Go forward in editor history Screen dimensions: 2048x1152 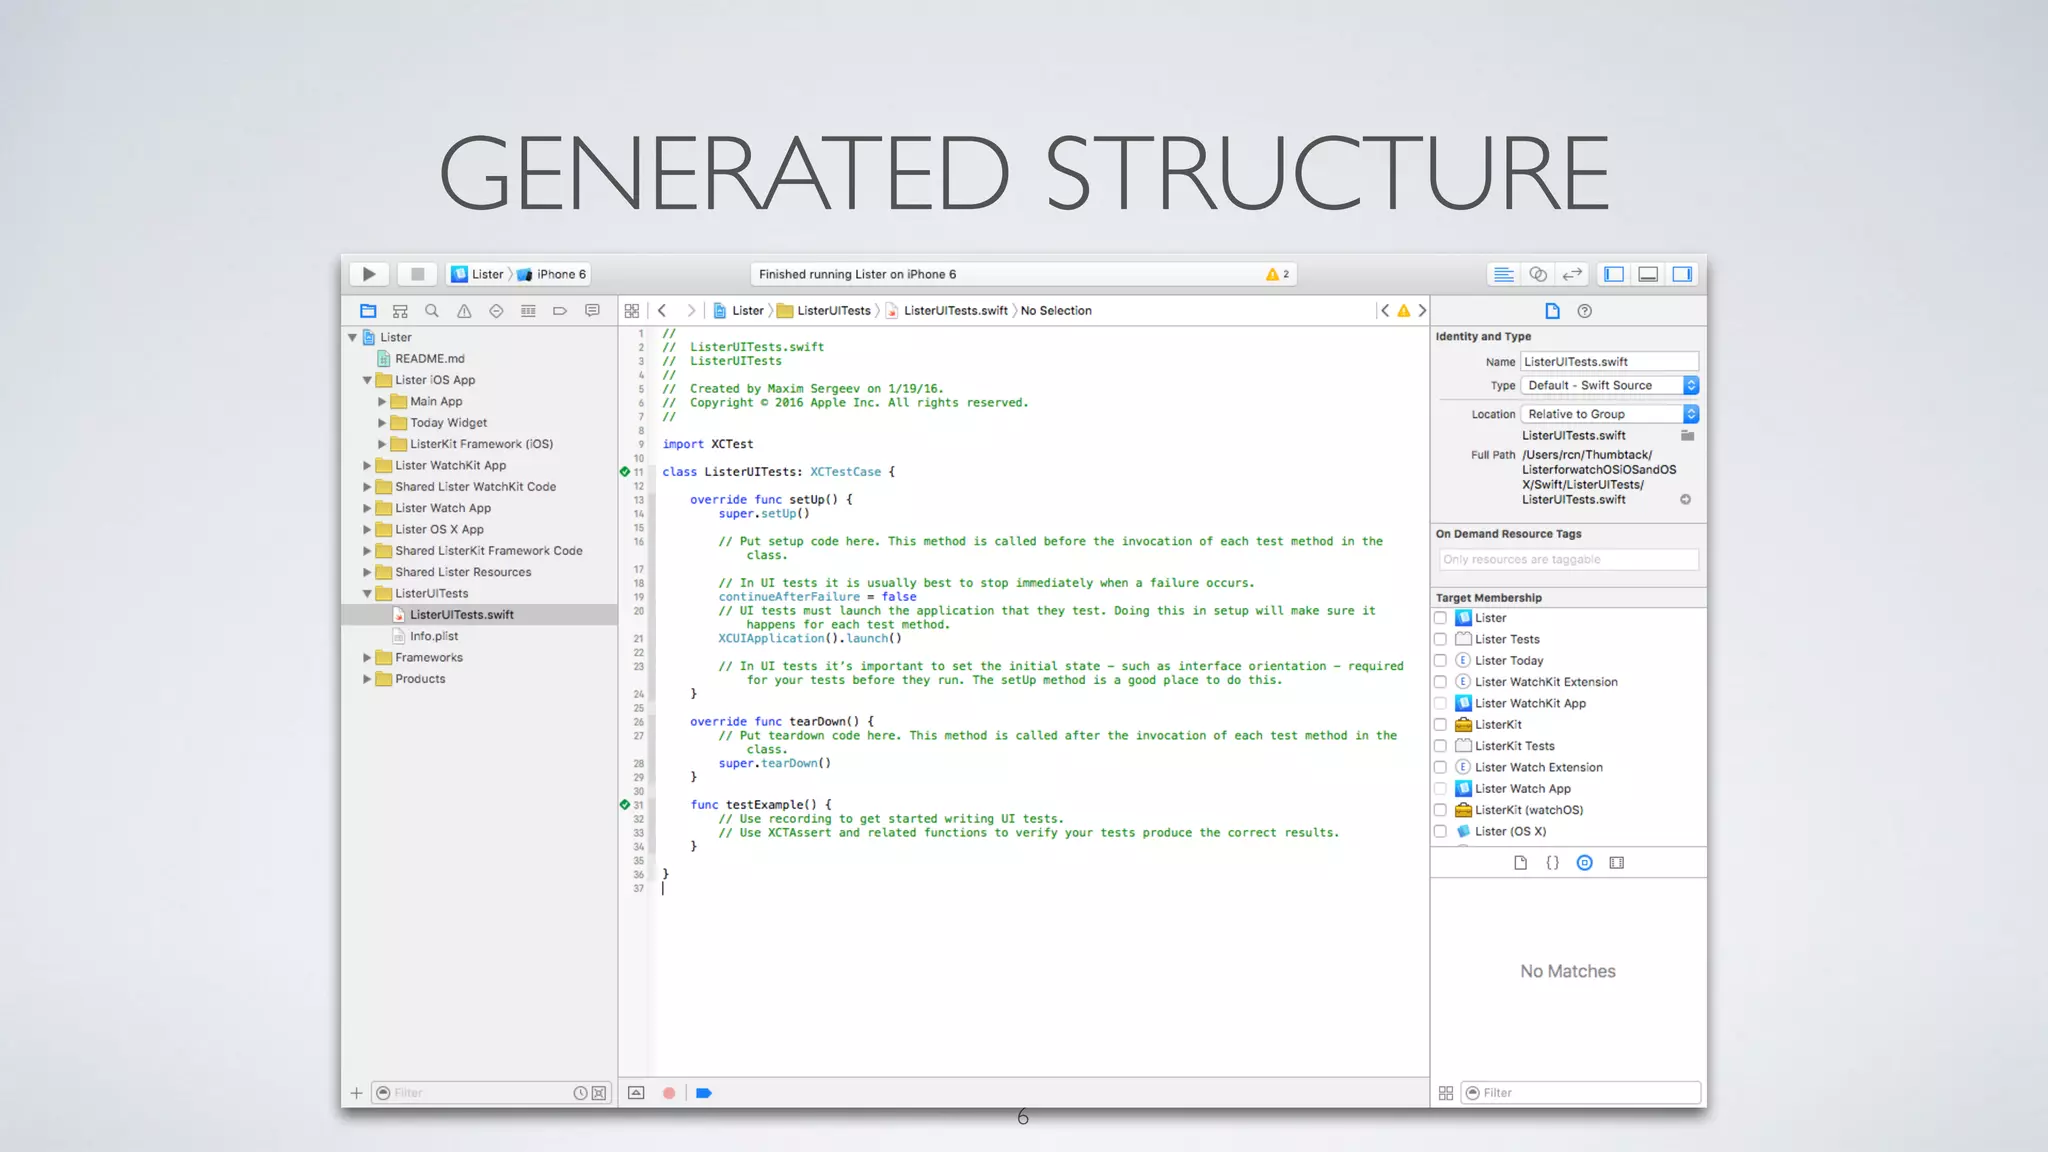(x=690, y=311)
